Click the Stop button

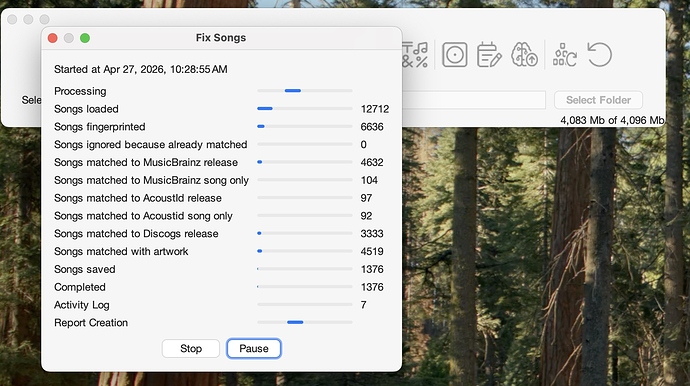pos(191,349)
